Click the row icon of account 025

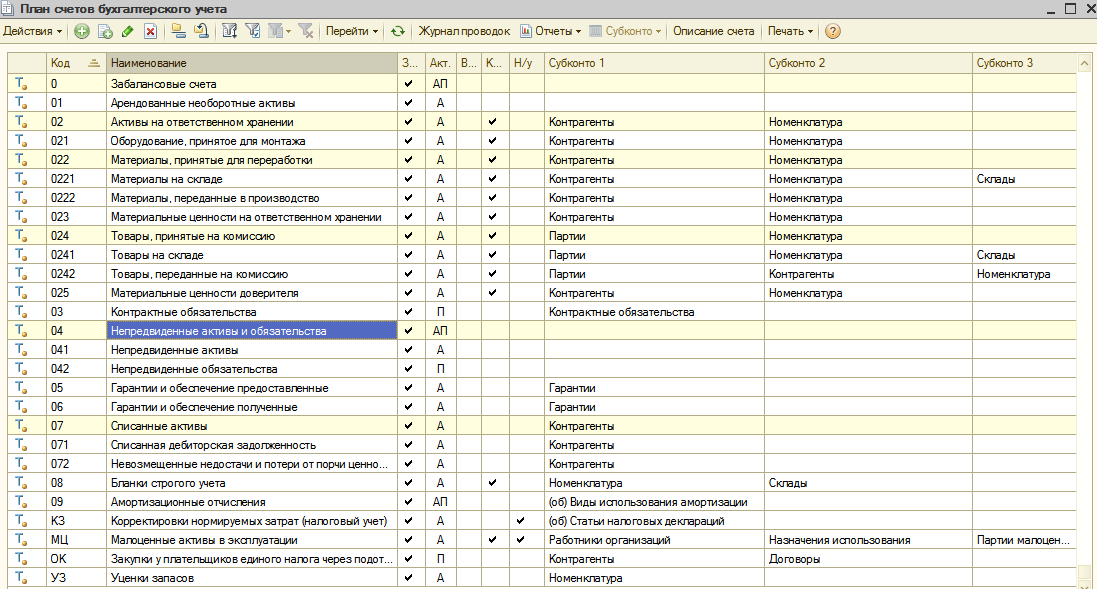(22, 293)
